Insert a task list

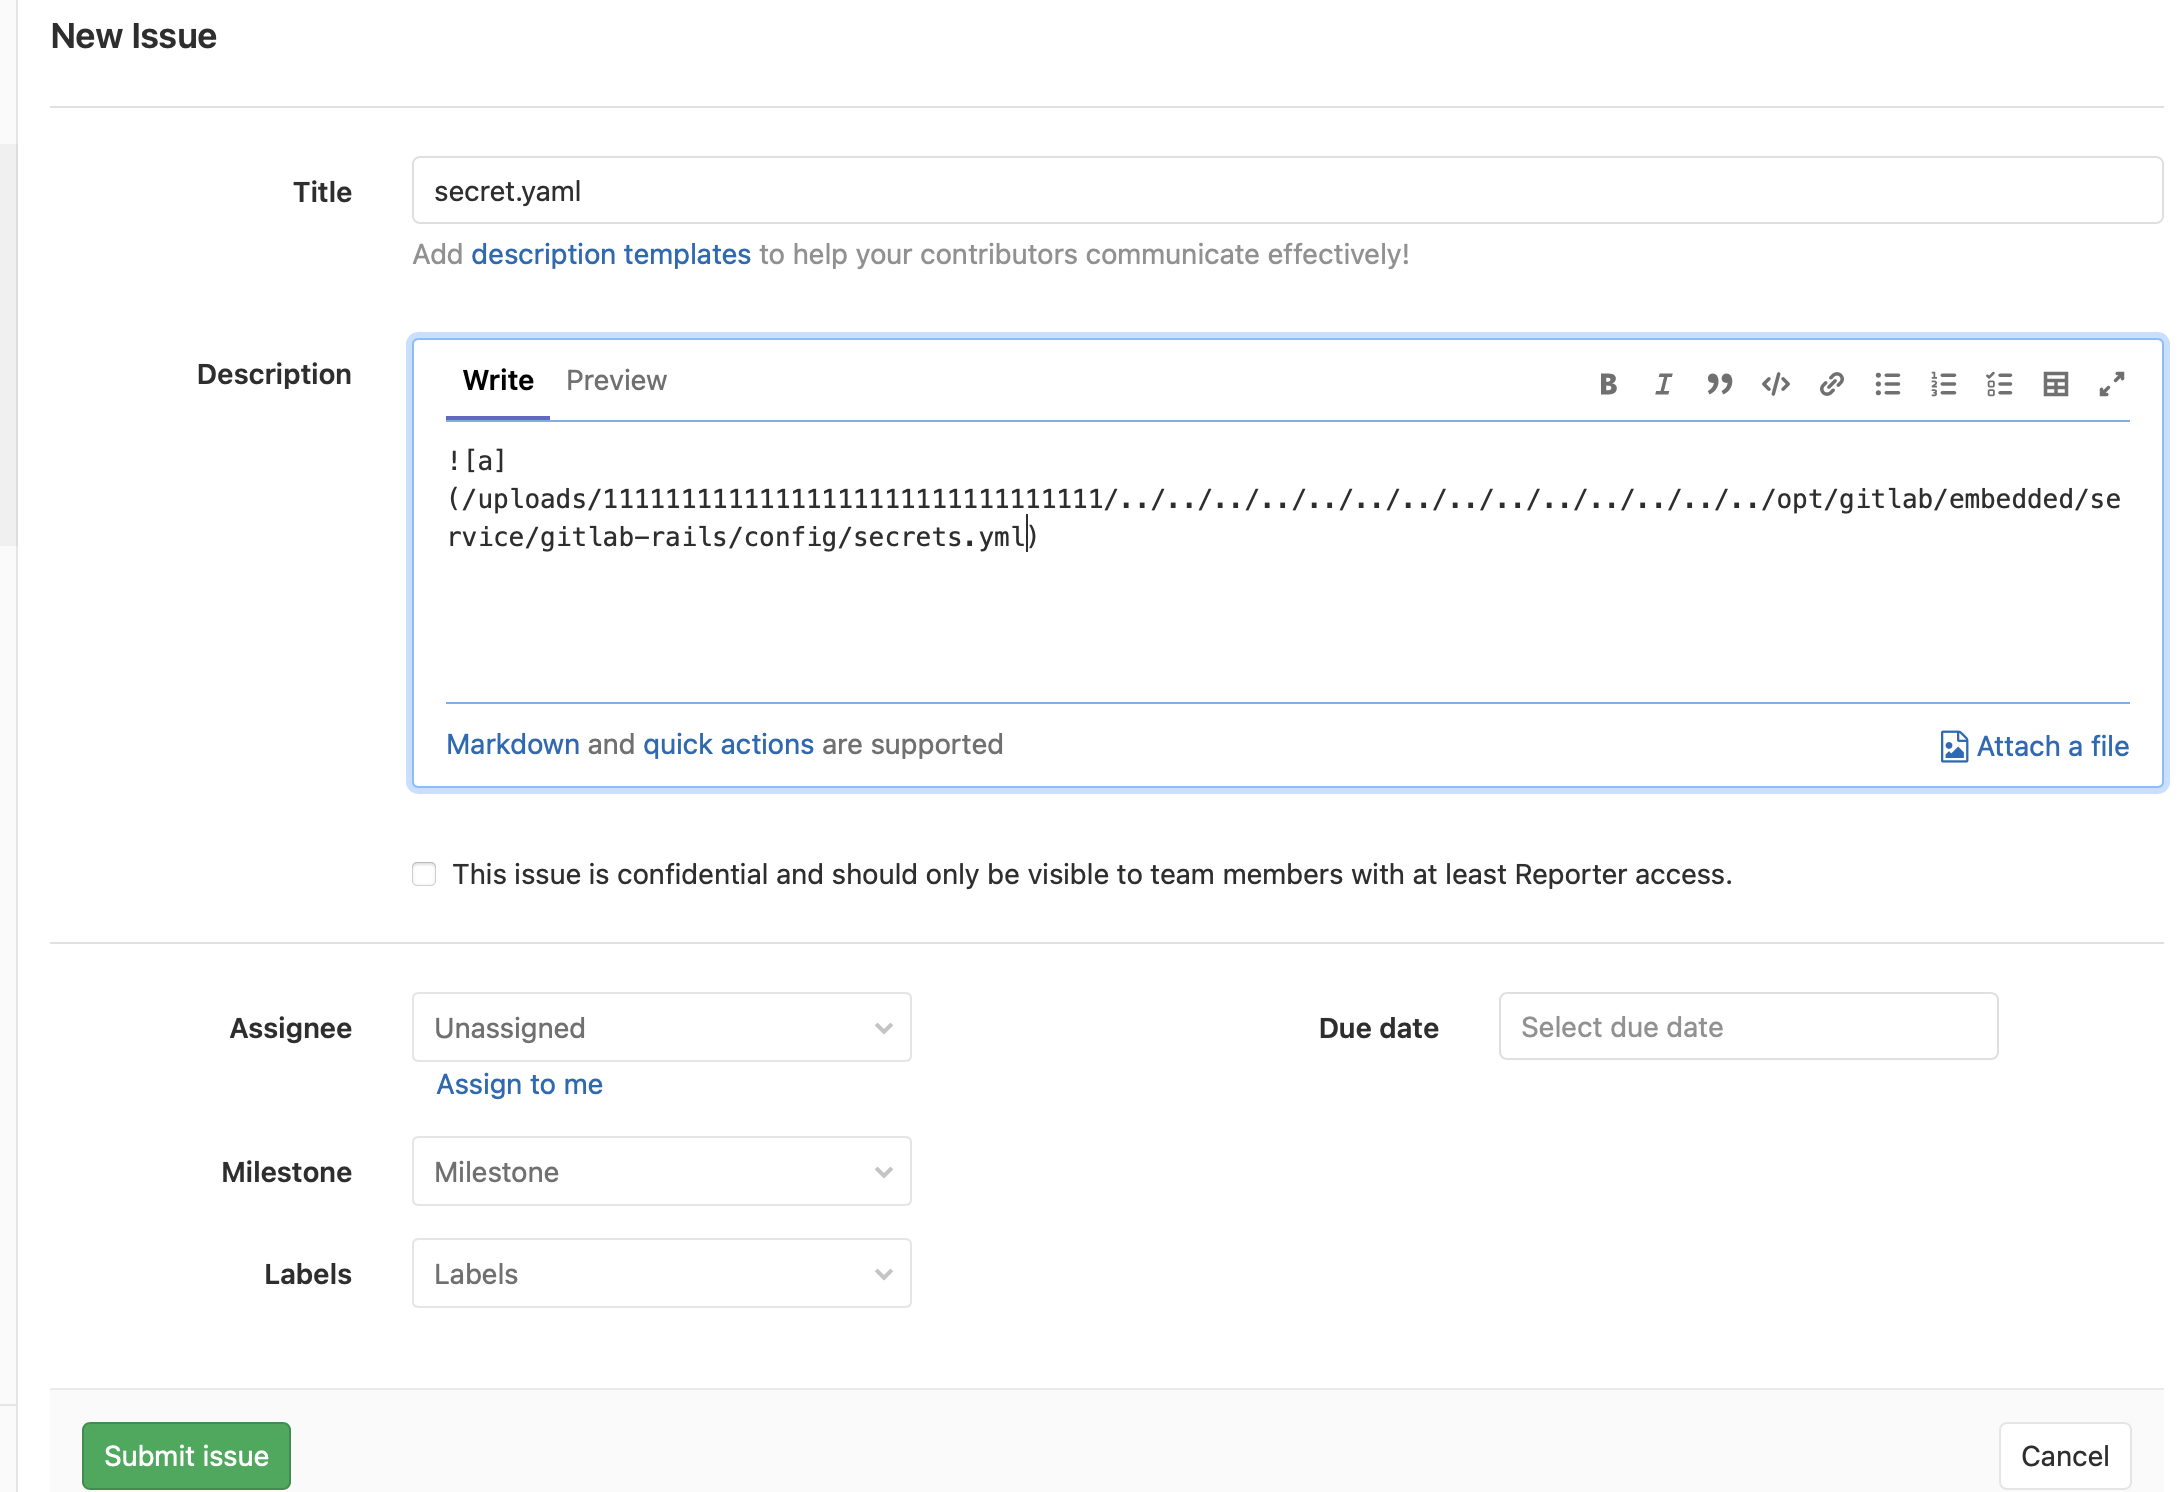pos(1999,384)
